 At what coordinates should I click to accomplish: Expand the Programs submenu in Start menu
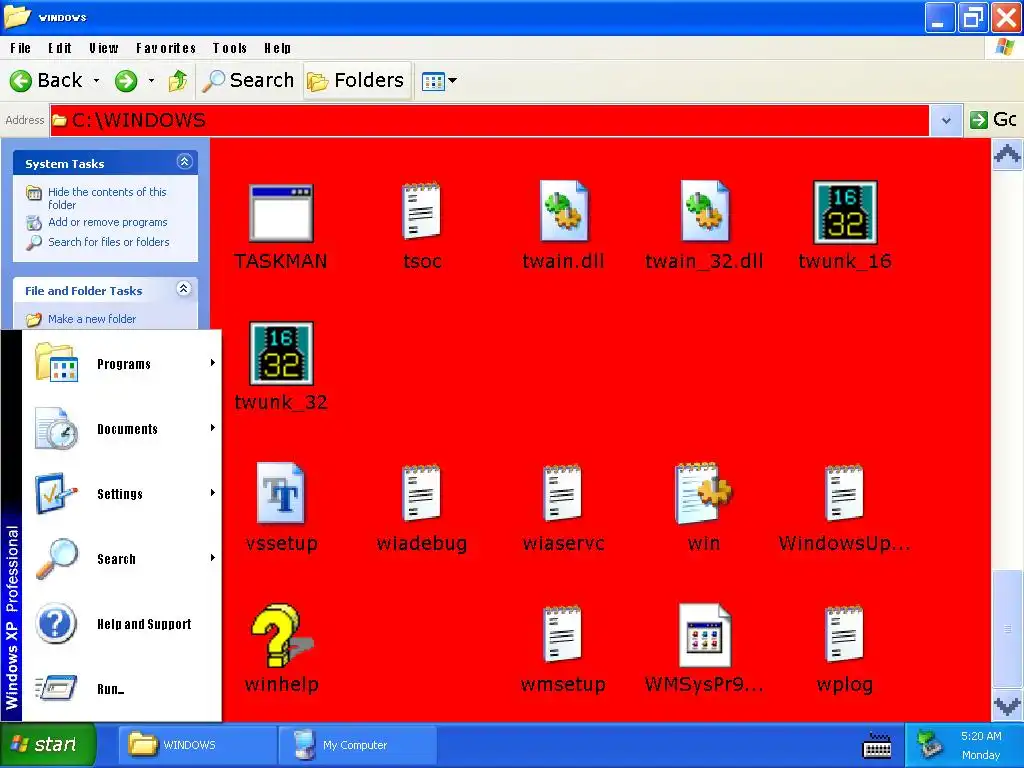(x=122, y=364)
